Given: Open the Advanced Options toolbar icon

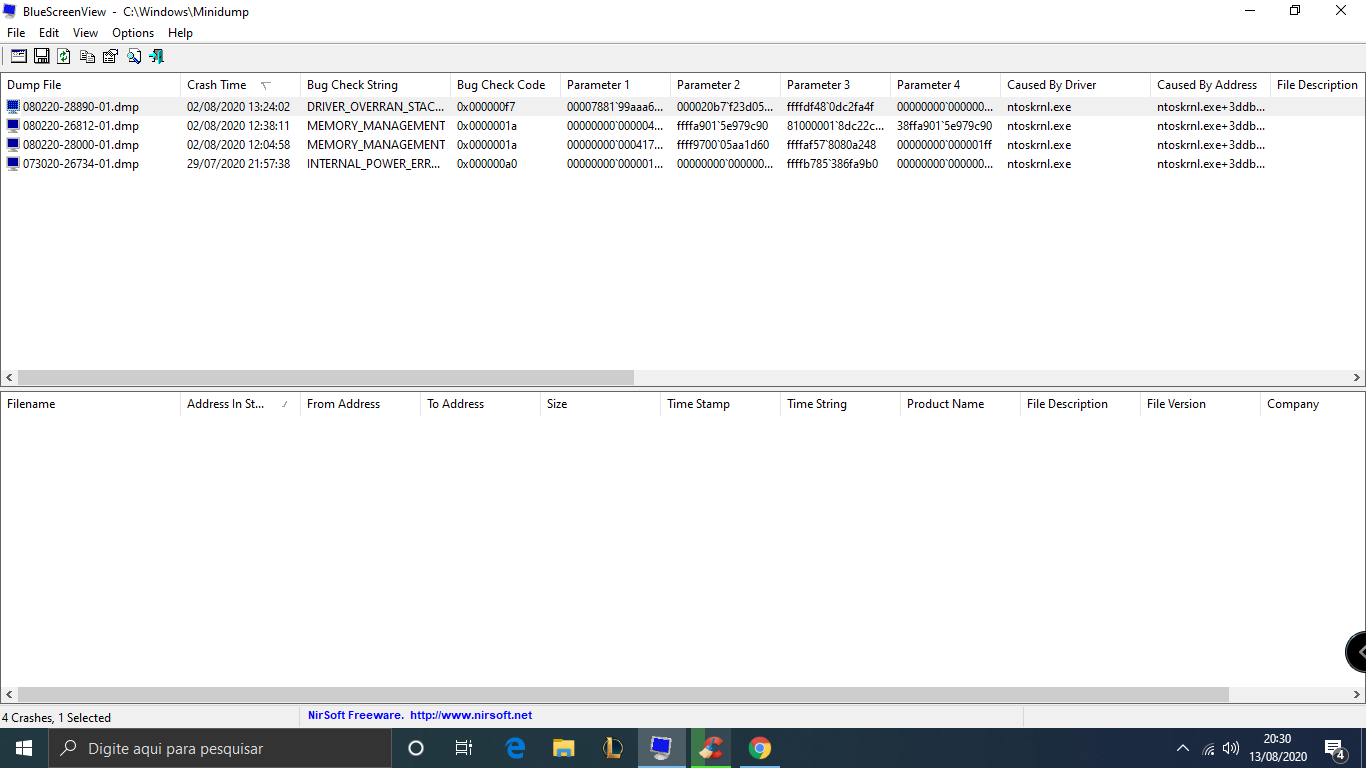Looking at the screenshot, I should click(x=19, y=56).
